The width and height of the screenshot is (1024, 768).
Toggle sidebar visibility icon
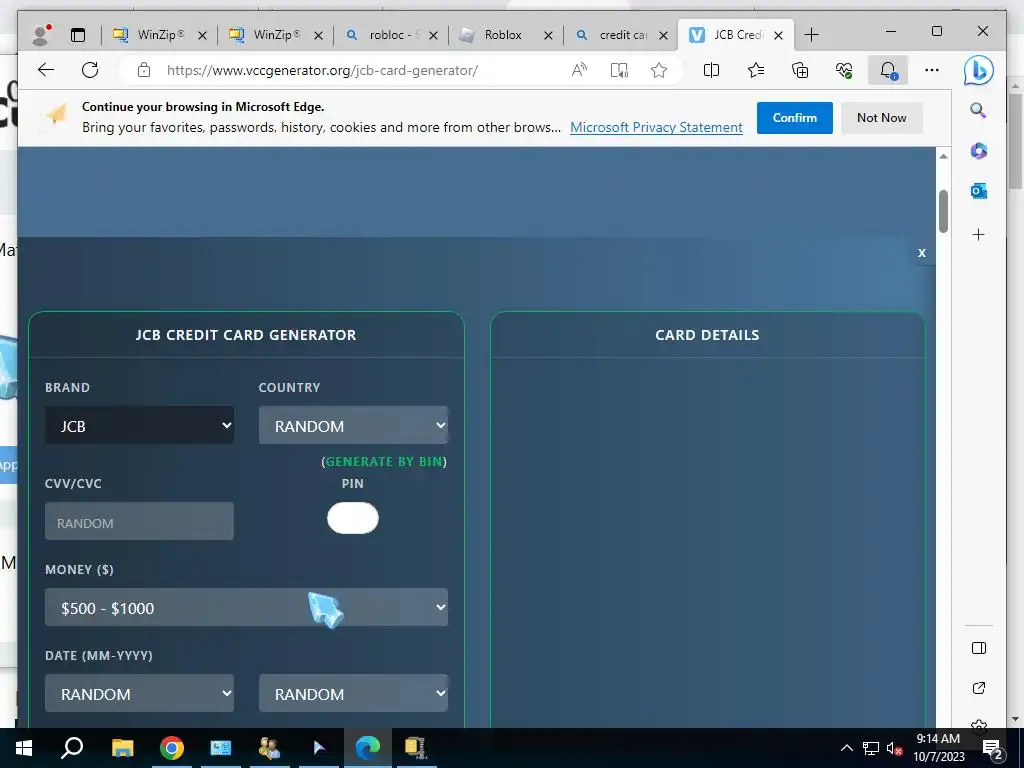pyautogui.click(x=978, y=648)
